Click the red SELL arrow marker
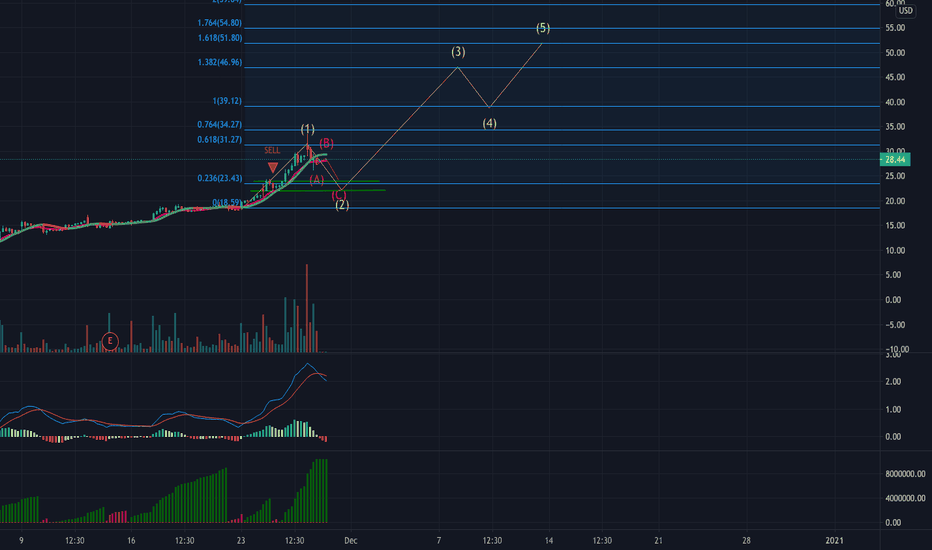Viewport: 932px width, 550px height. [273, 168]
